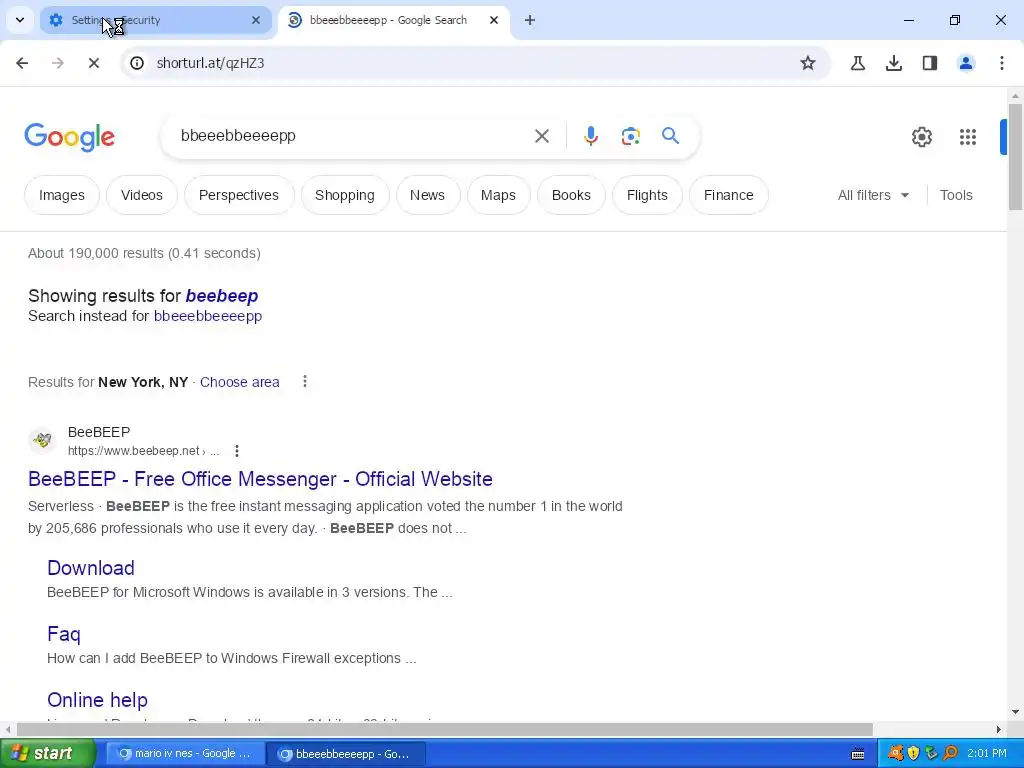The image size is (1024, 768).
Task: Open BeeBEEP Free Office Messenger result
Action: (261, 479)
